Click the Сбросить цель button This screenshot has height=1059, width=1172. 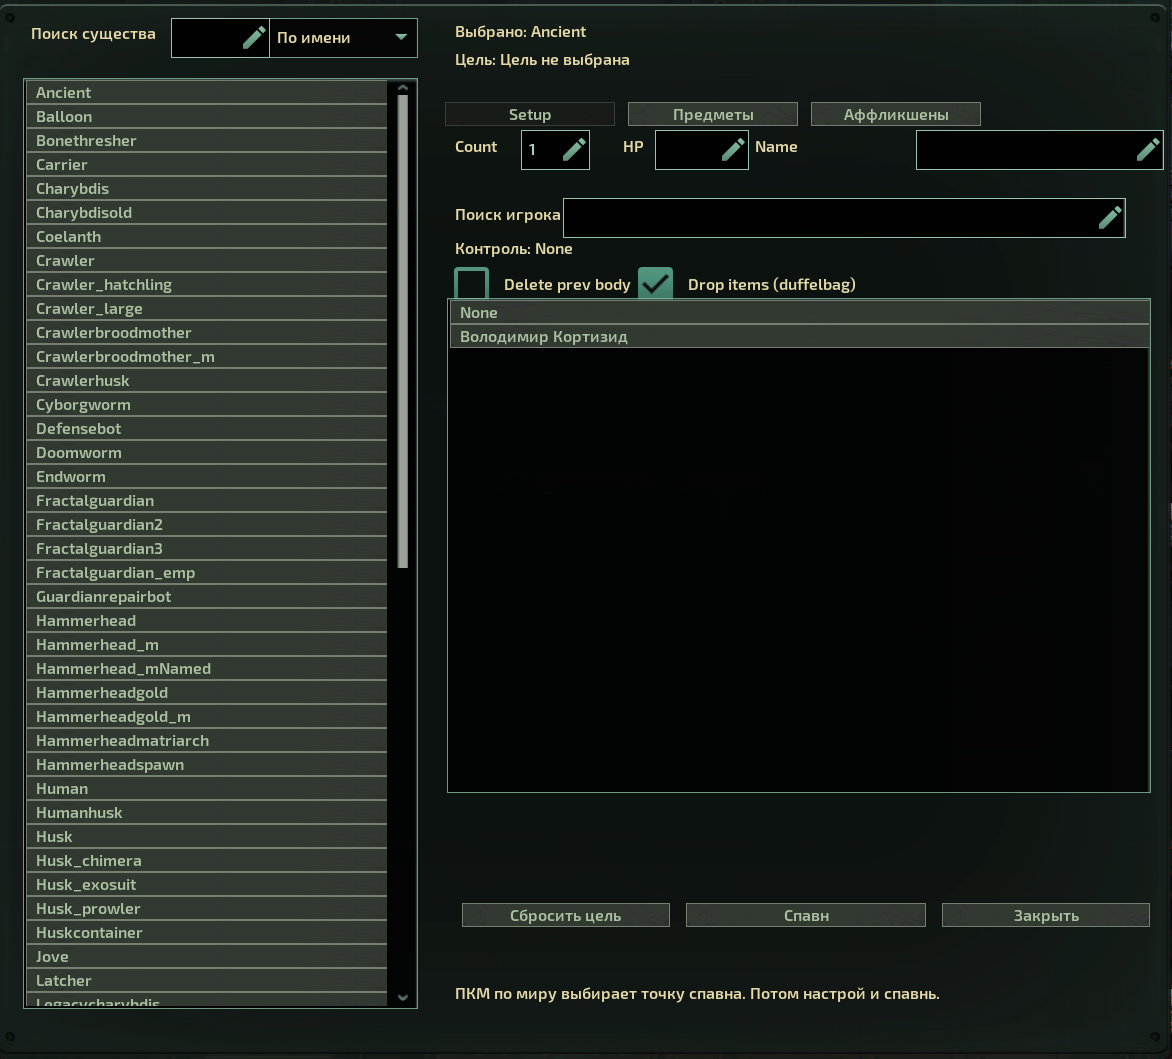pyautogui.click(x=566, y=916)
